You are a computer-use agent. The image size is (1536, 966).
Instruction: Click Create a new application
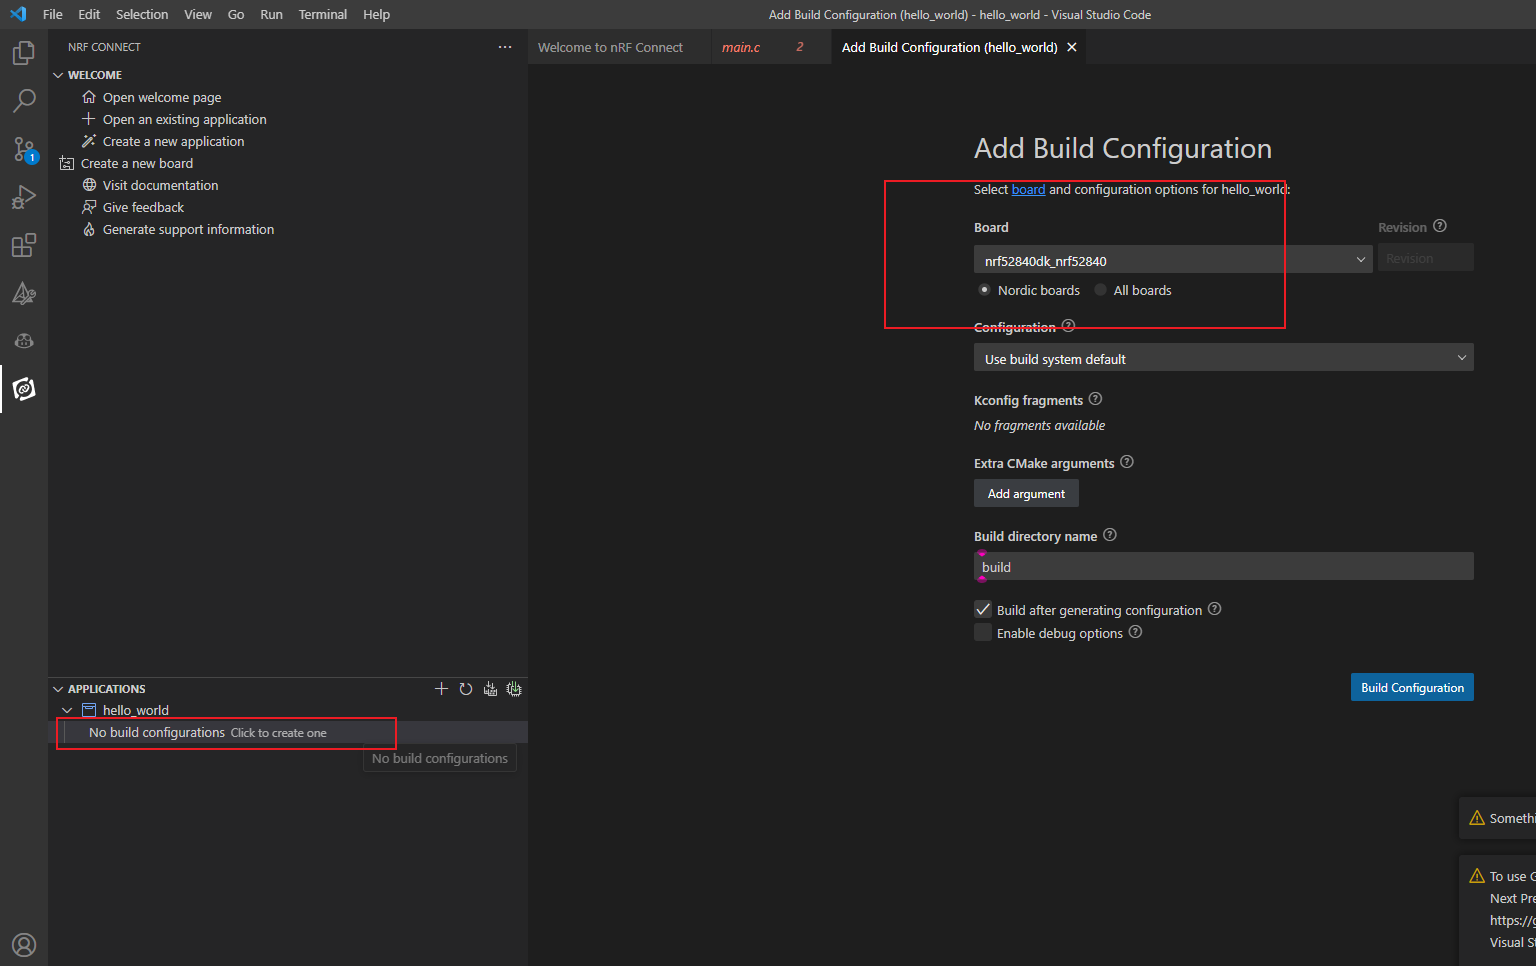pos(173,141)
